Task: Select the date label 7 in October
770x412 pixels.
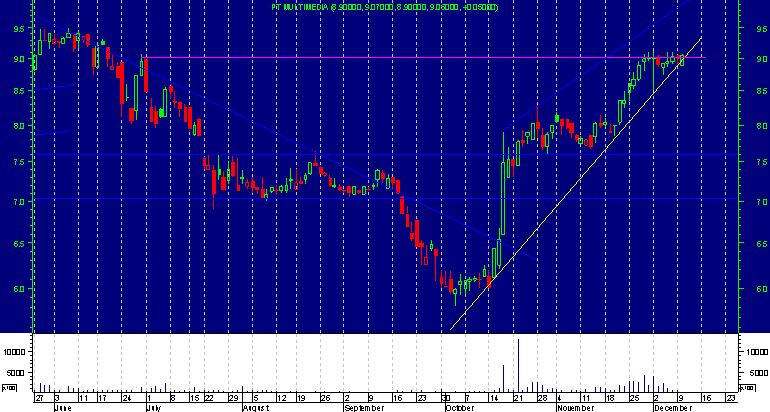Action: [x=467, y=398]
